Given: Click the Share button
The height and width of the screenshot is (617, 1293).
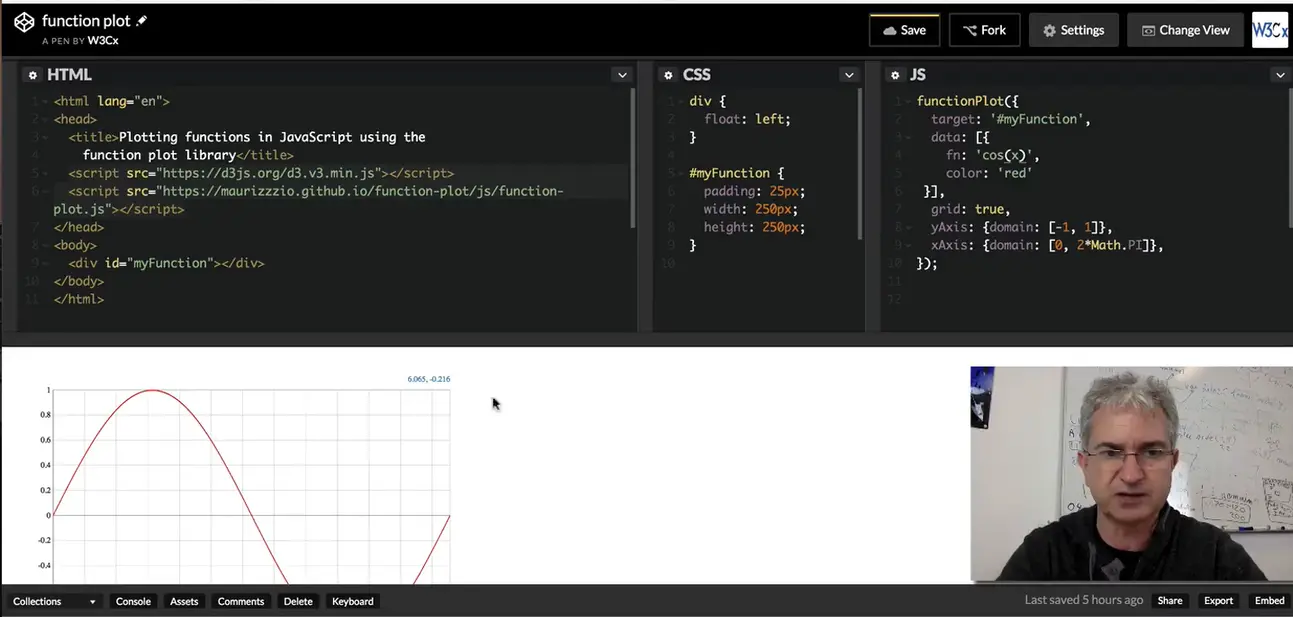Looking at the screenshot, I should click(1170, 601).
